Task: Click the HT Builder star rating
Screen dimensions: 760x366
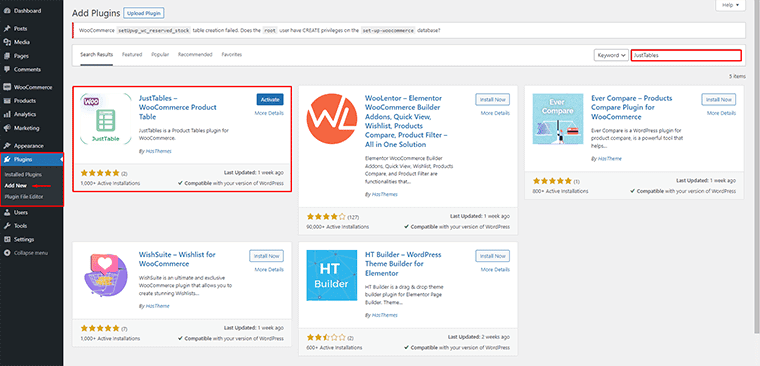Action: (x=326, y=337)
